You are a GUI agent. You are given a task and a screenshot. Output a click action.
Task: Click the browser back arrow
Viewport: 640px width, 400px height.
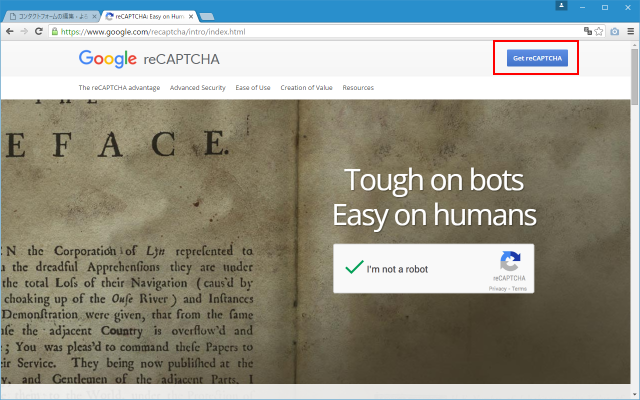click(x=9, y=32)
